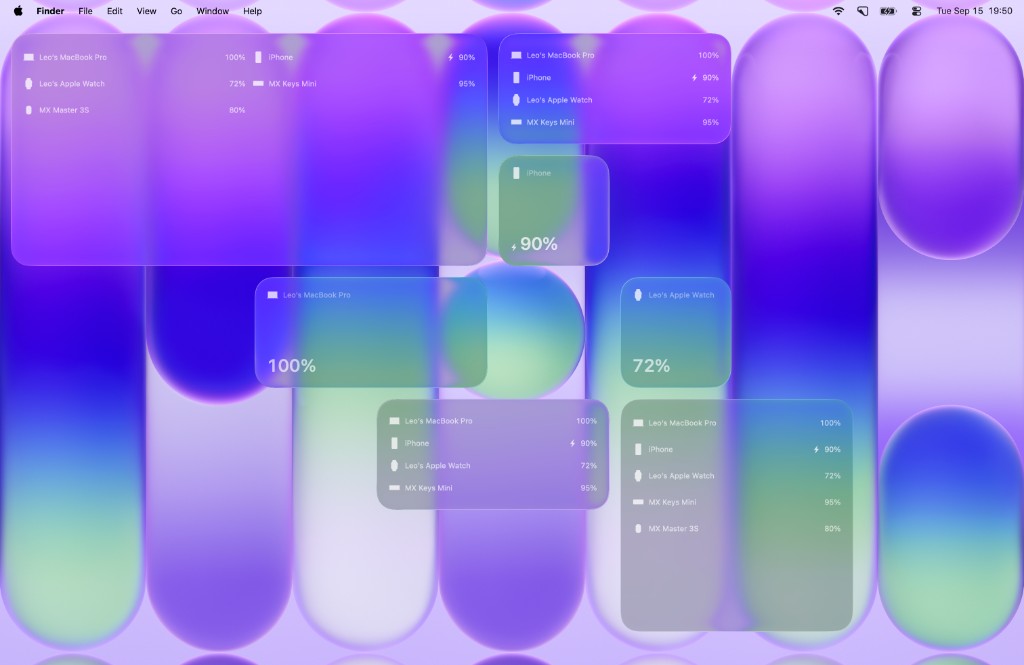Click watch icon in small Apple Watch widget
1024x665 pixels.
tap(638, 295)
